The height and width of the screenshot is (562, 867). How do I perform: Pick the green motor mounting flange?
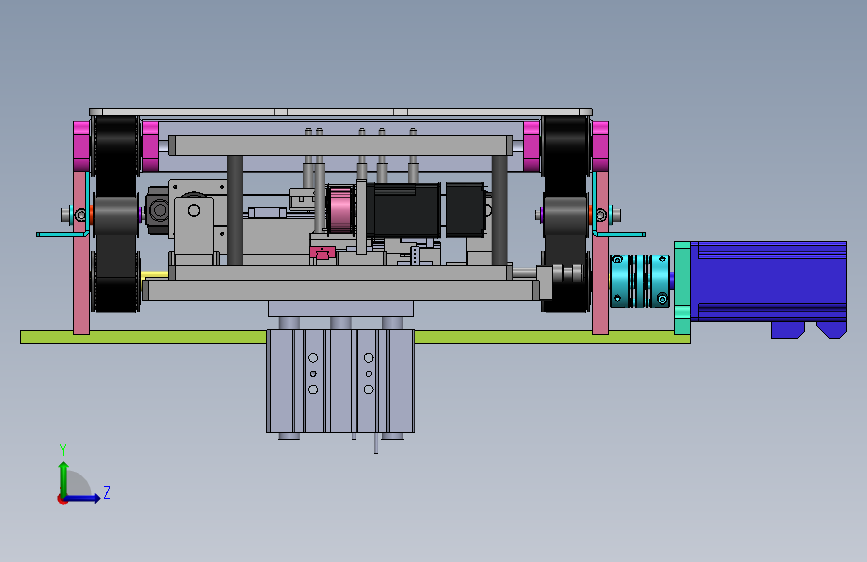(x=682, y=288)
